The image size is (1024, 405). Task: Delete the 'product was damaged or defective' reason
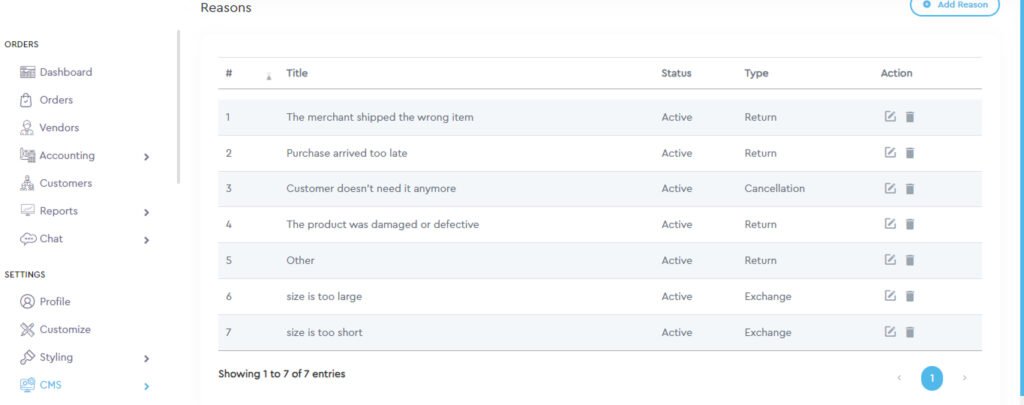click(x=910, y=224)
